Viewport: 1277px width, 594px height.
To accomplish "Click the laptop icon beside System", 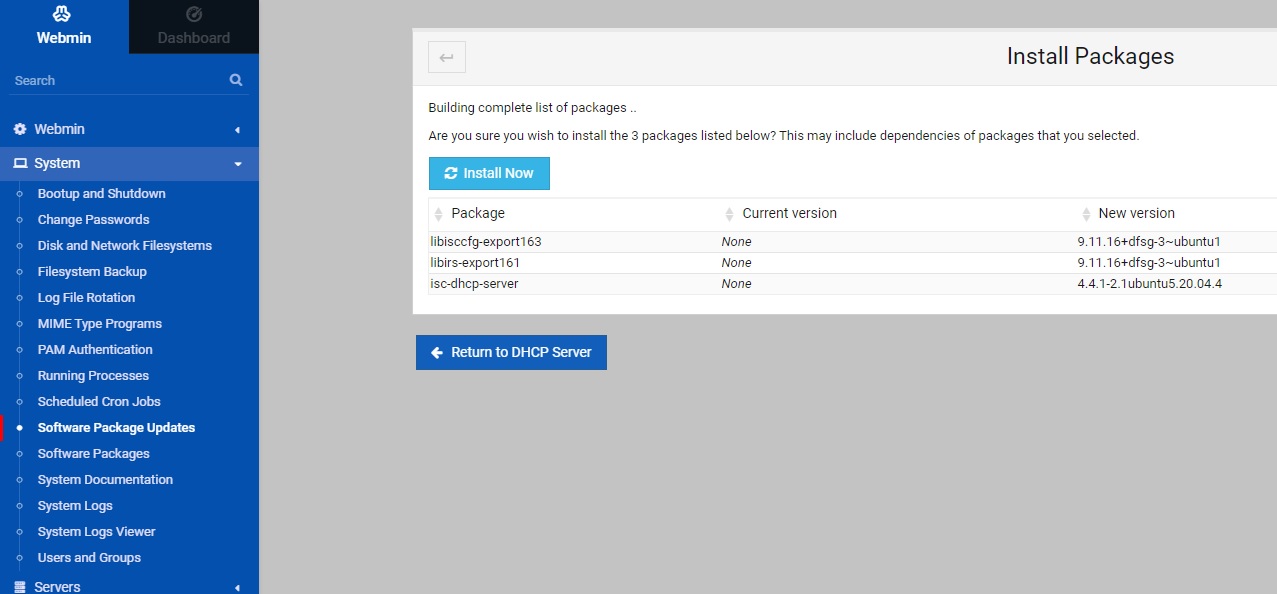I will (x=20, y=163).
